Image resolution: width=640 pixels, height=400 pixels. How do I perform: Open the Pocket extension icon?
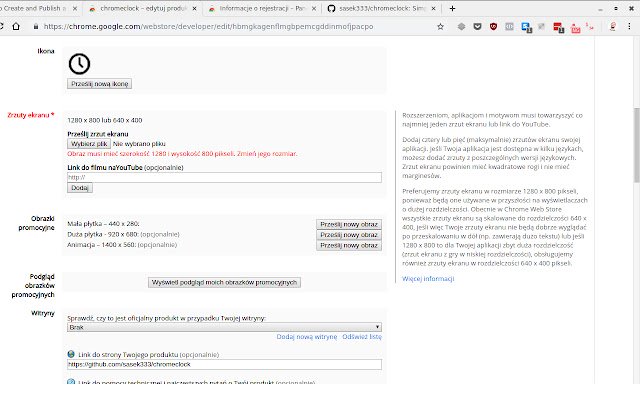[x=477, y=27]
